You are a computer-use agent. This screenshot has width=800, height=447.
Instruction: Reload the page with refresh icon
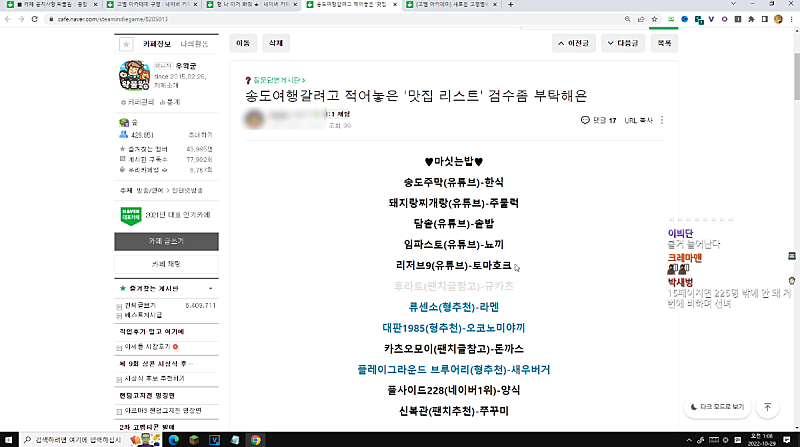point(35,19)
